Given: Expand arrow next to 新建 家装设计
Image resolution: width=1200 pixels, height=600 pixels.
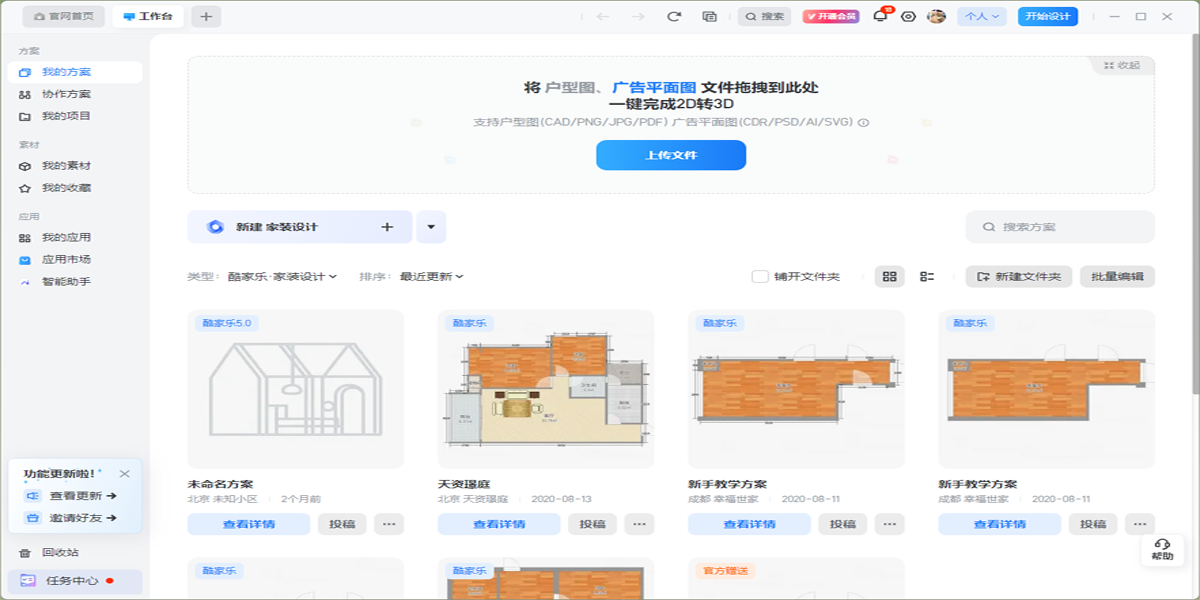Looking at the screenshot, I should pyautogui.click(x=431, y=227).
